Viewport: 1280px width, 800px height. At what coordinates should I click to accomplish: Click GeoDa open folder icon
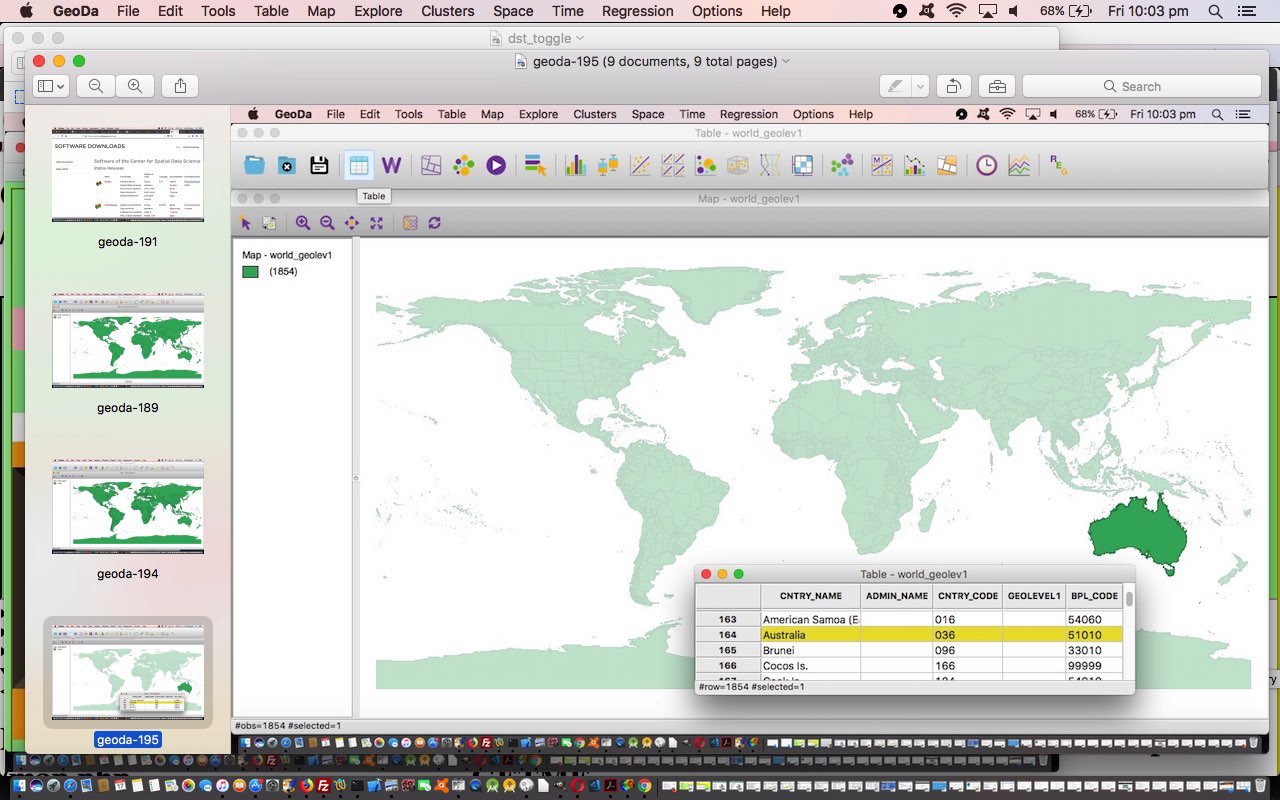coord(255,165)
